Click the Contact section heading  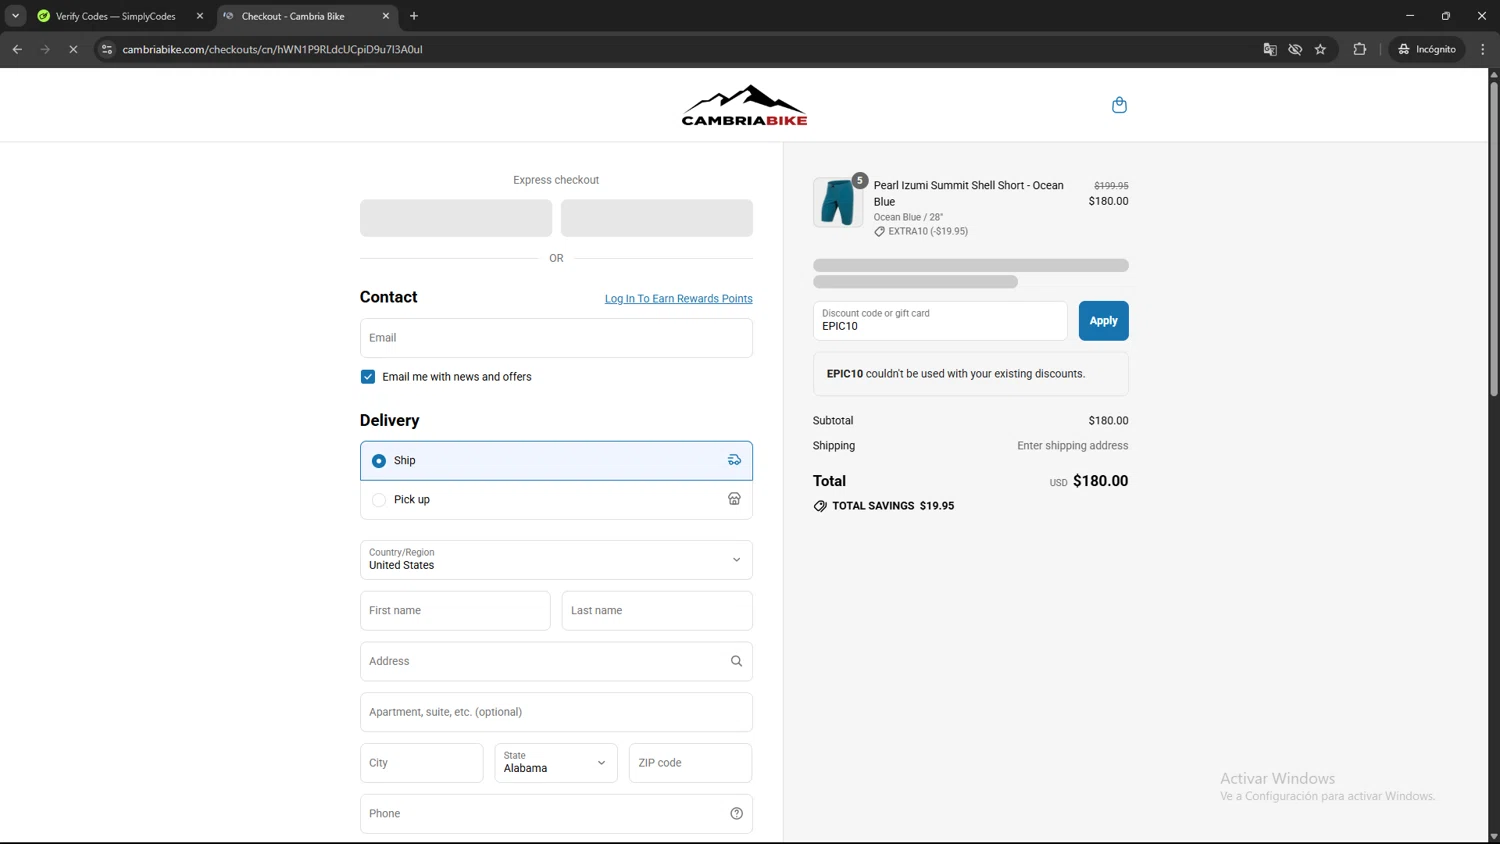[388, 297]
